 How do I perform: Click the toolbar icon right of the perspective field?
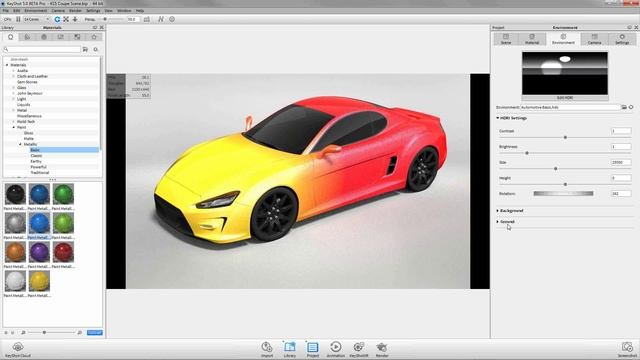click(147, 19)
